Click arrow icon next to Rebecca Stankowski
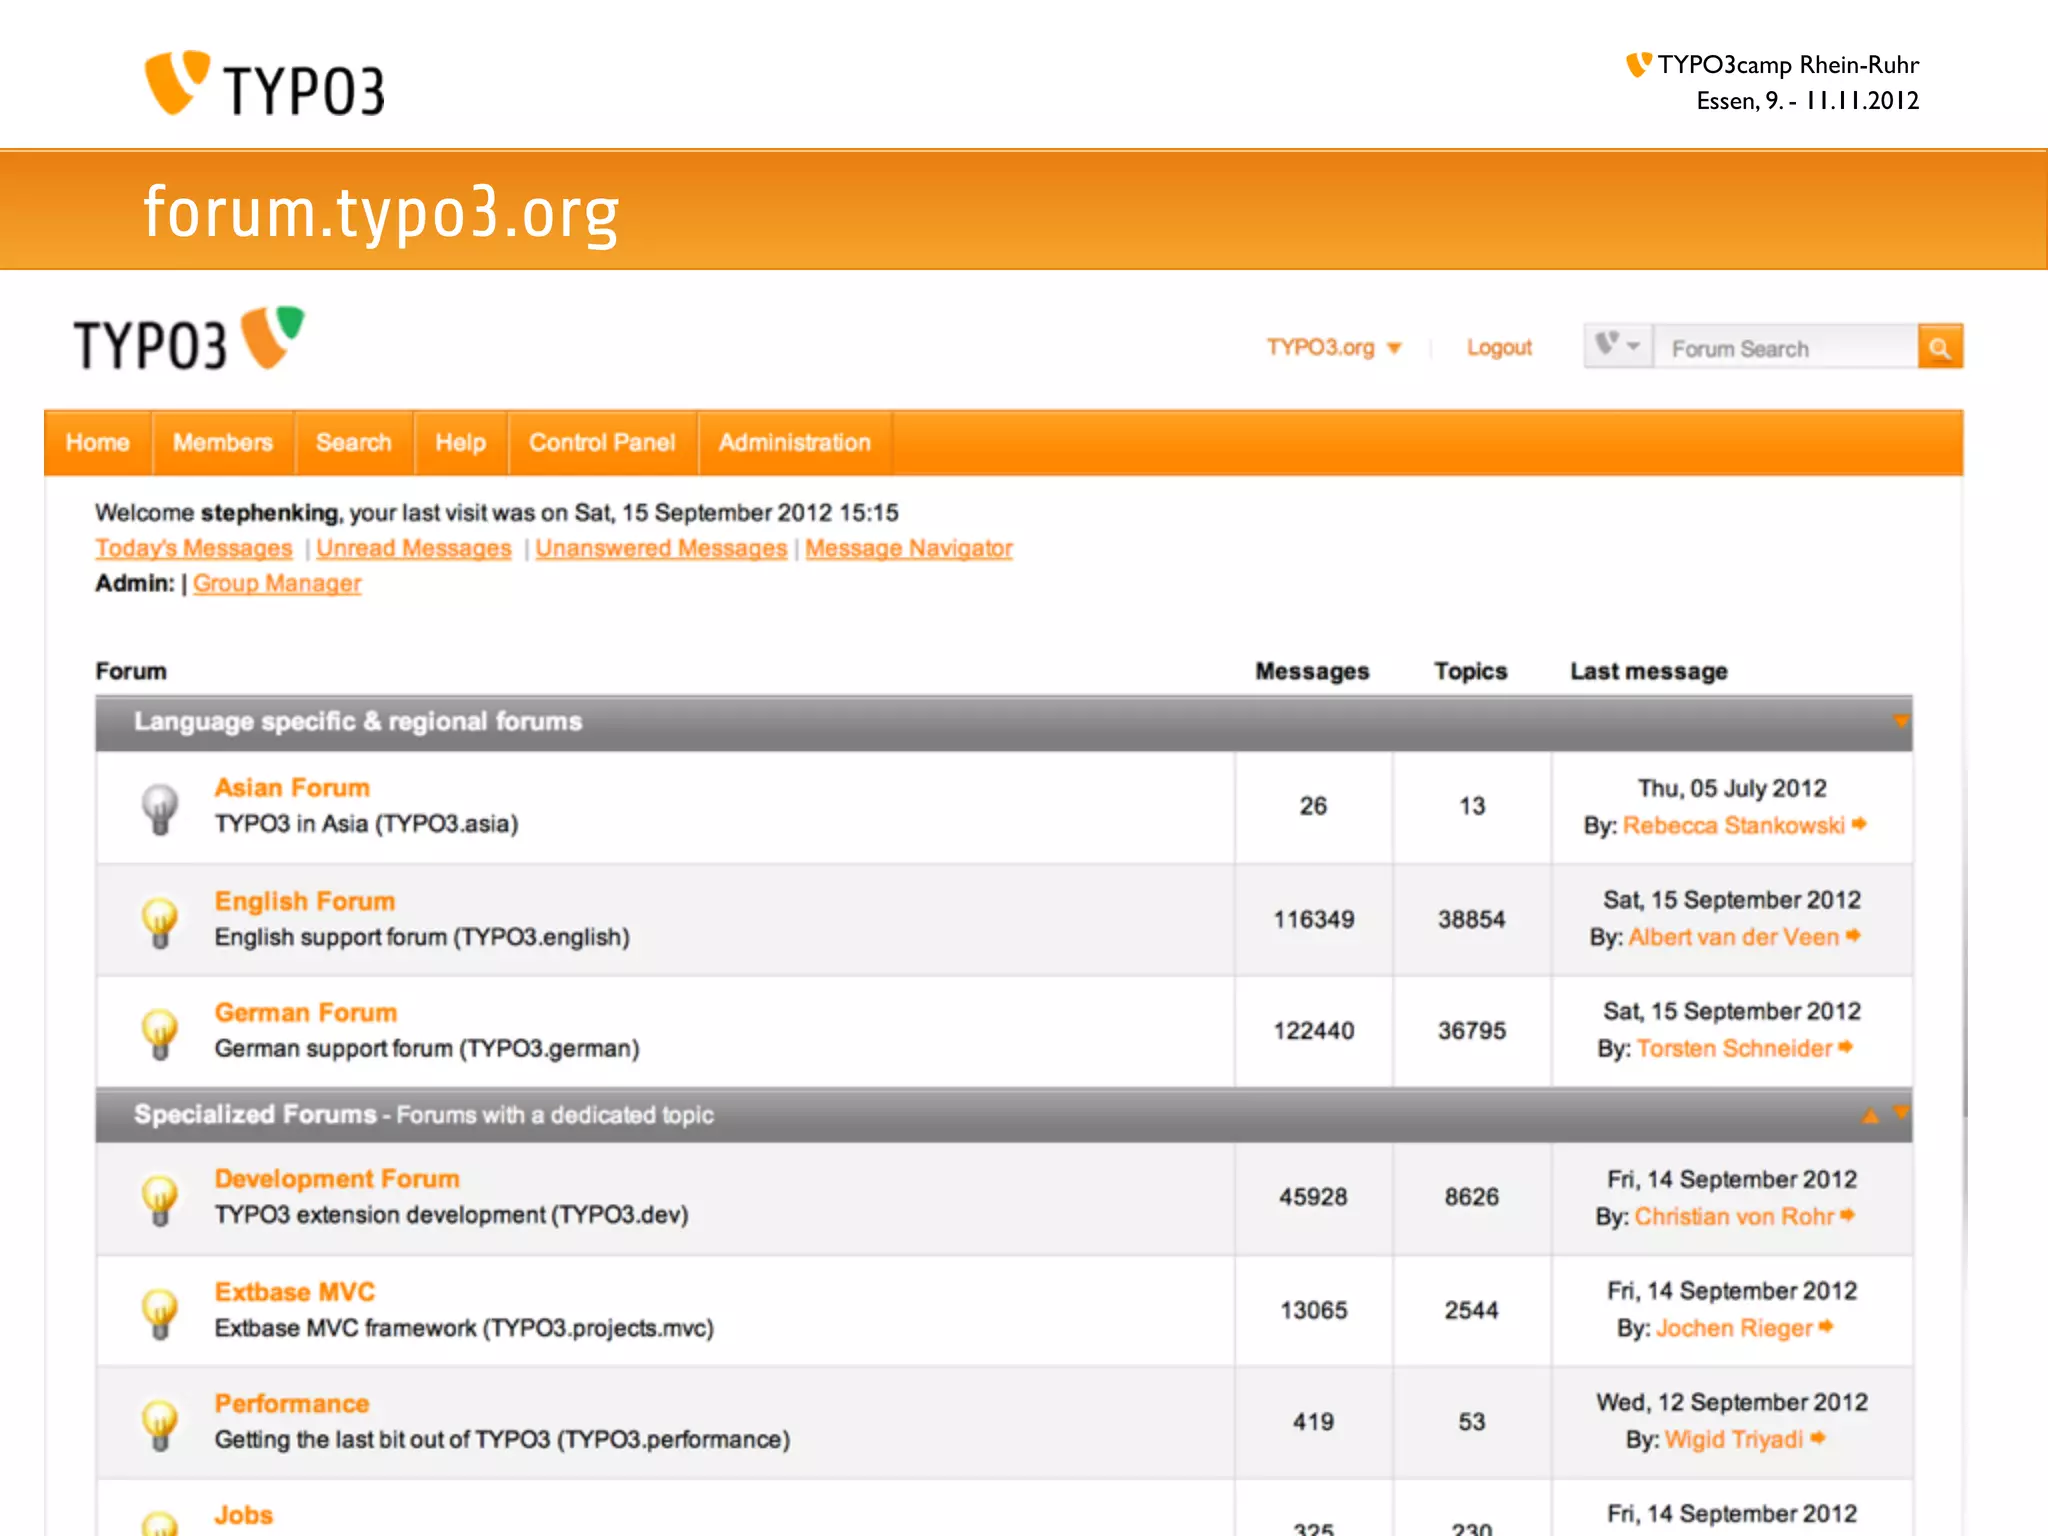 (x=1859, y=824)
